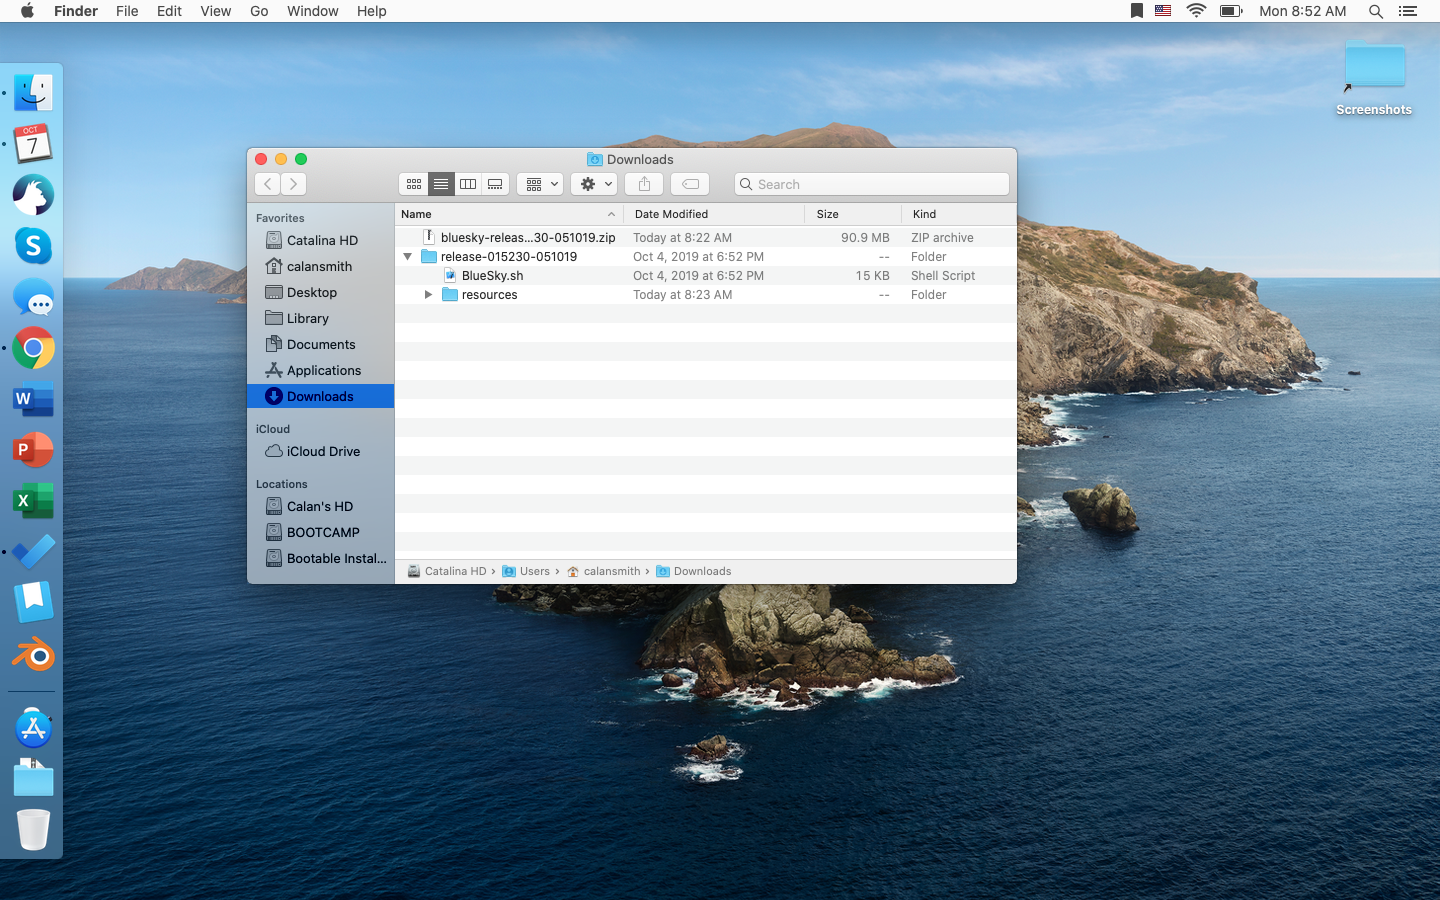Switch Finder to column view
The width and height of the screenshot is (1440, 900).
[x=468, y=184]
